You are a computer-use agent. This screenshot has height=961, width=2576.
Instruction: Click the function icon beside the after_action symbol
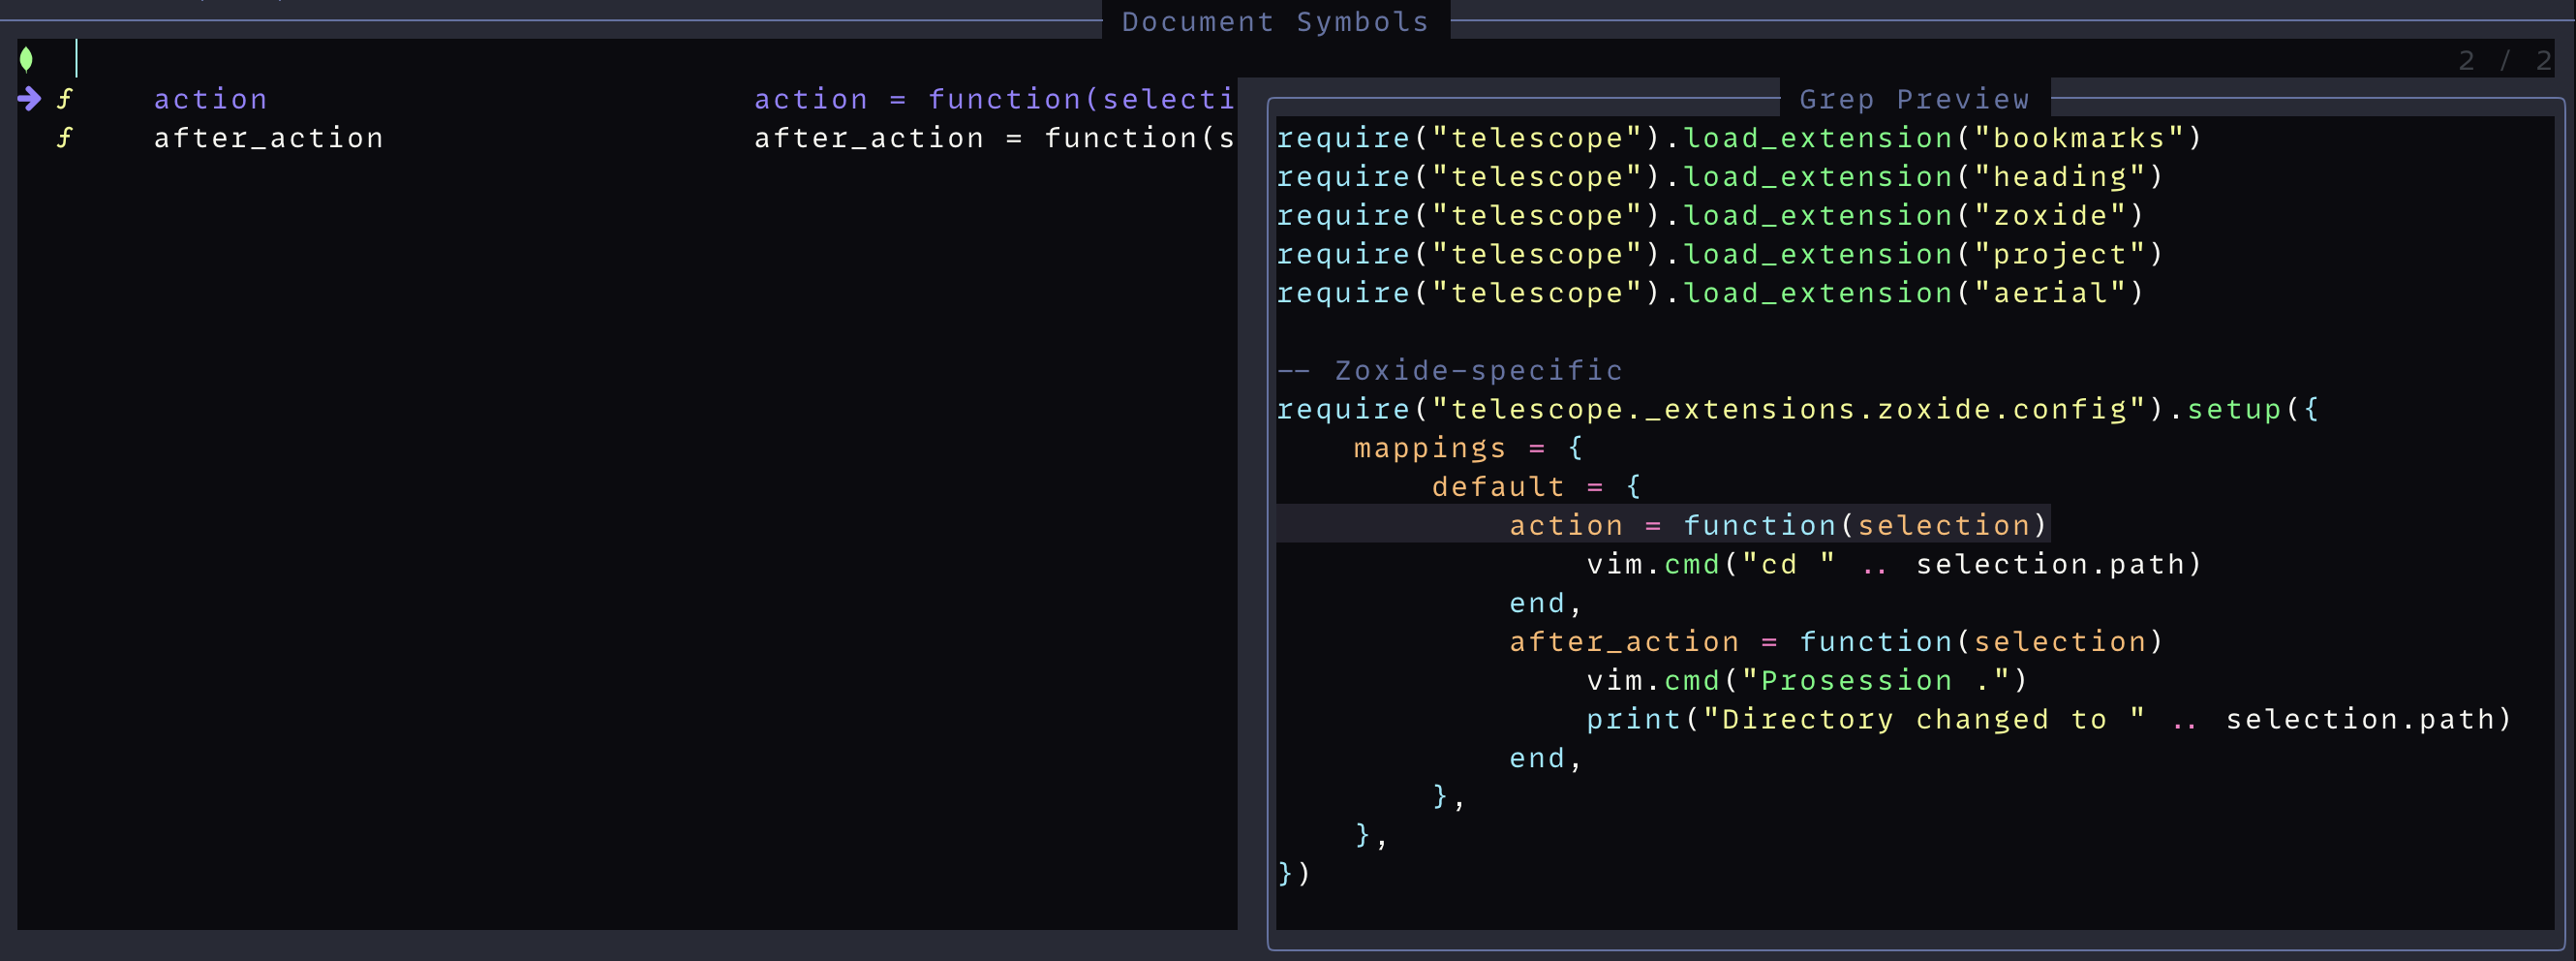[65, 138]
